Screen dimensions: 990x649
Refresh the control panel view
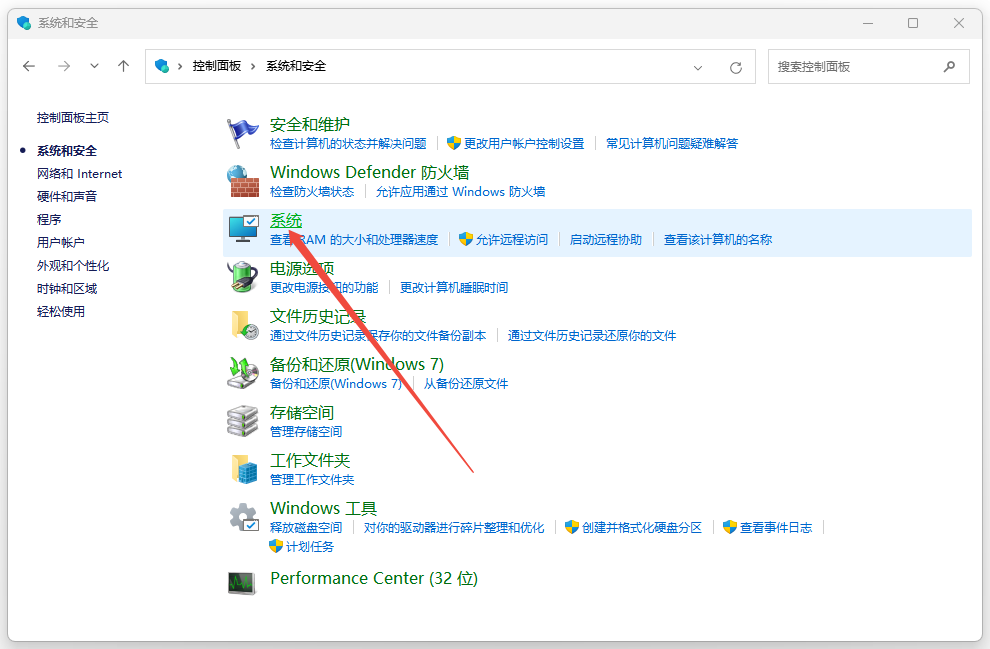(x=736, y=68)
